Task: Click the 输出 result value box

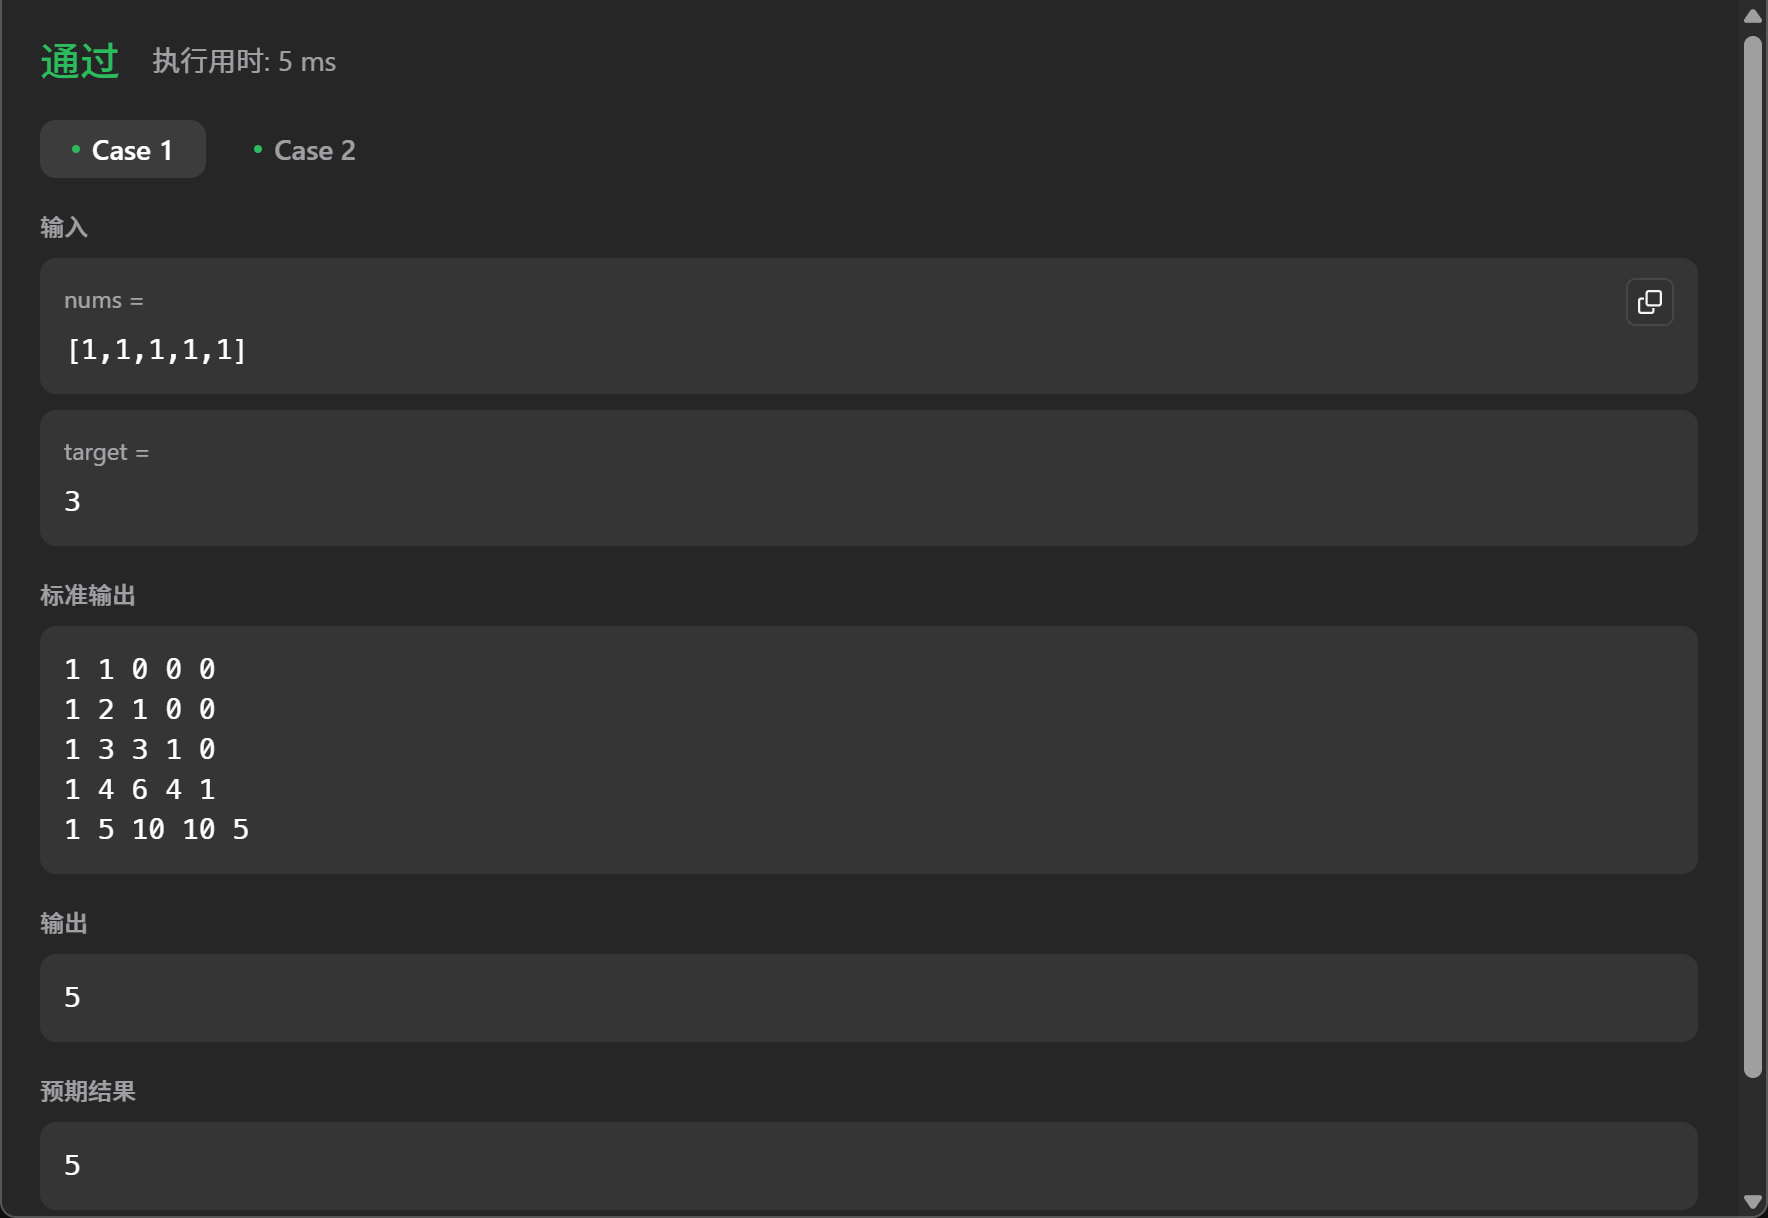Action: click(x=868, y=997)
